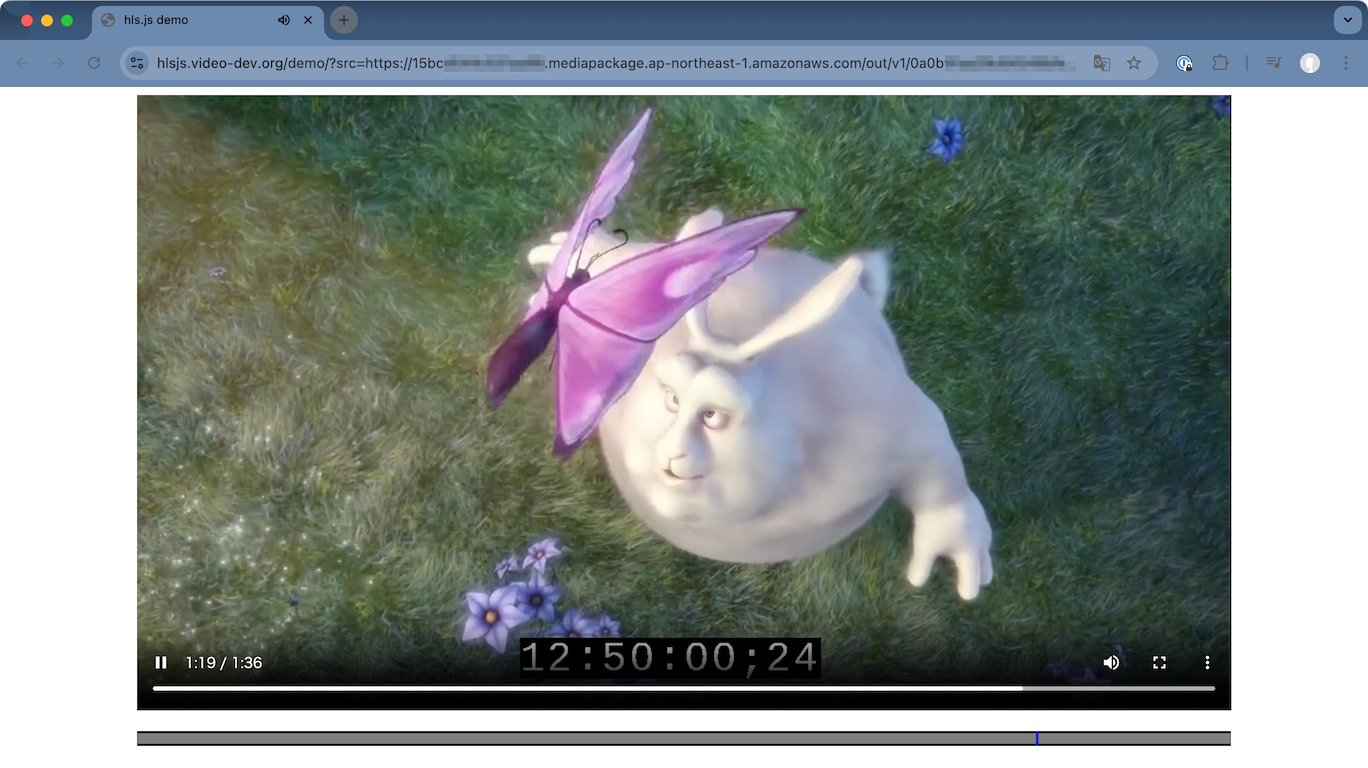Seek using the video progress bar
Screen dimensions: 1368x768
pos(684,688)
